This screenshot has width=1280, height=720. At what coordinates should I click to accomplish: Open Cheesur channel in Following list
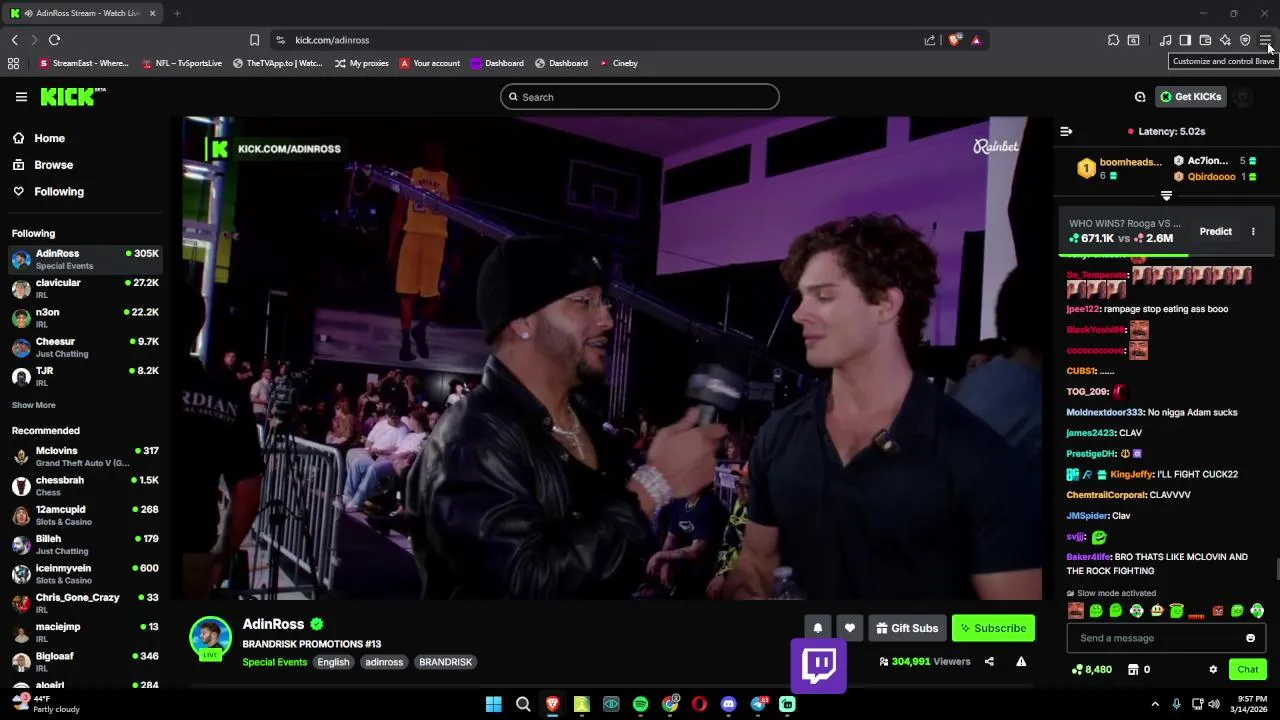tap(85, 347)
